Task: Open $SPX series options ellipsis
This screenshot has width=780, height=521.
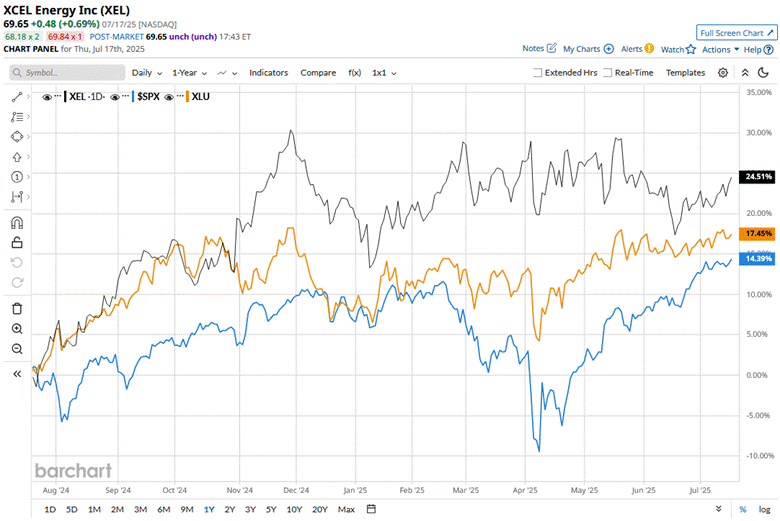Action: point(125,96)
